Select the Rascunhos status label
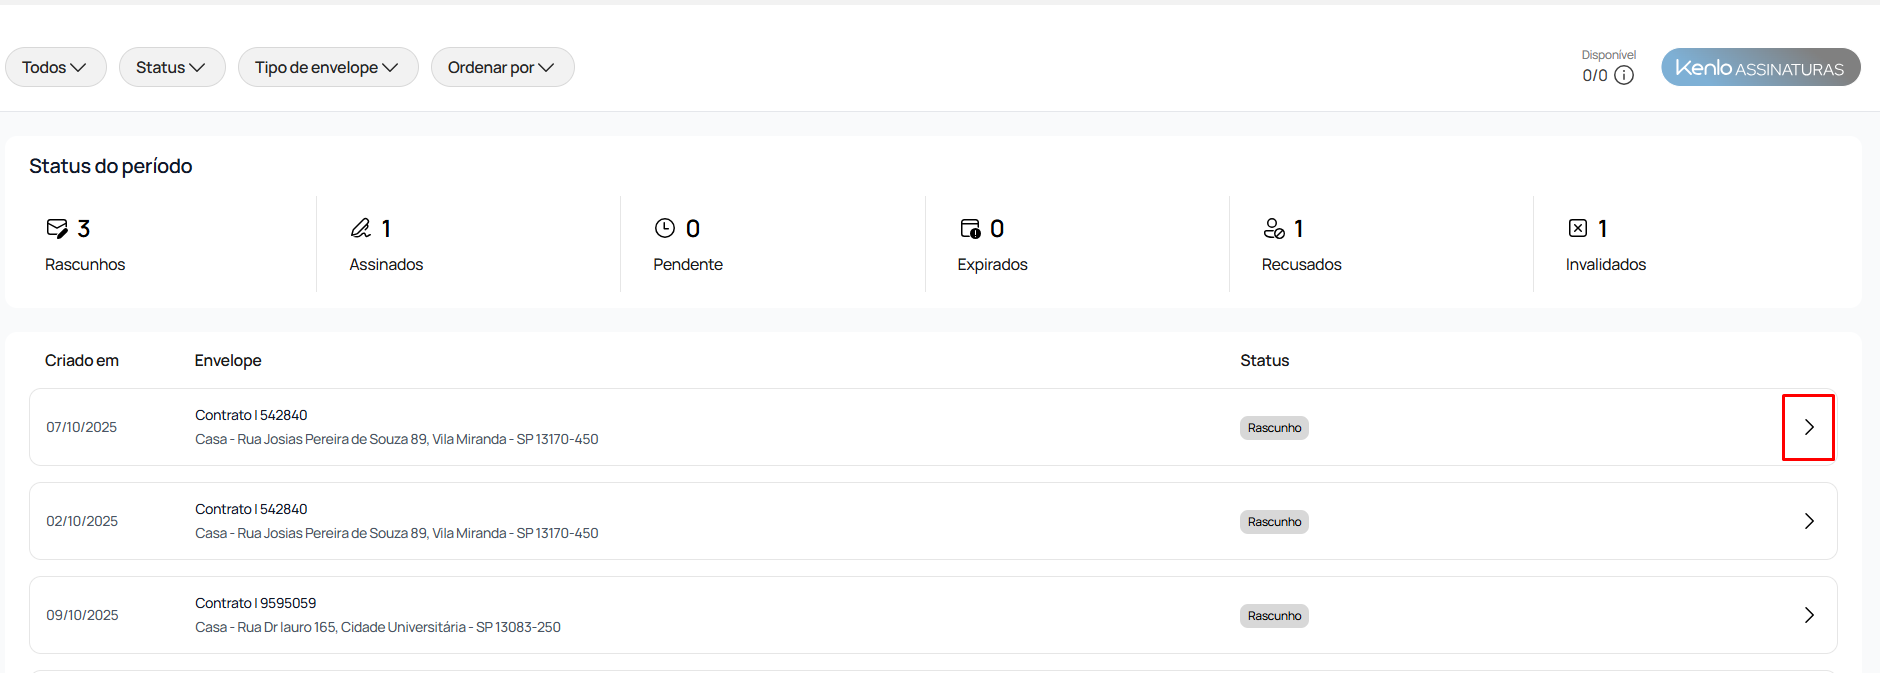Screen dimensions: 1880x673 click(x=85, y=264)
